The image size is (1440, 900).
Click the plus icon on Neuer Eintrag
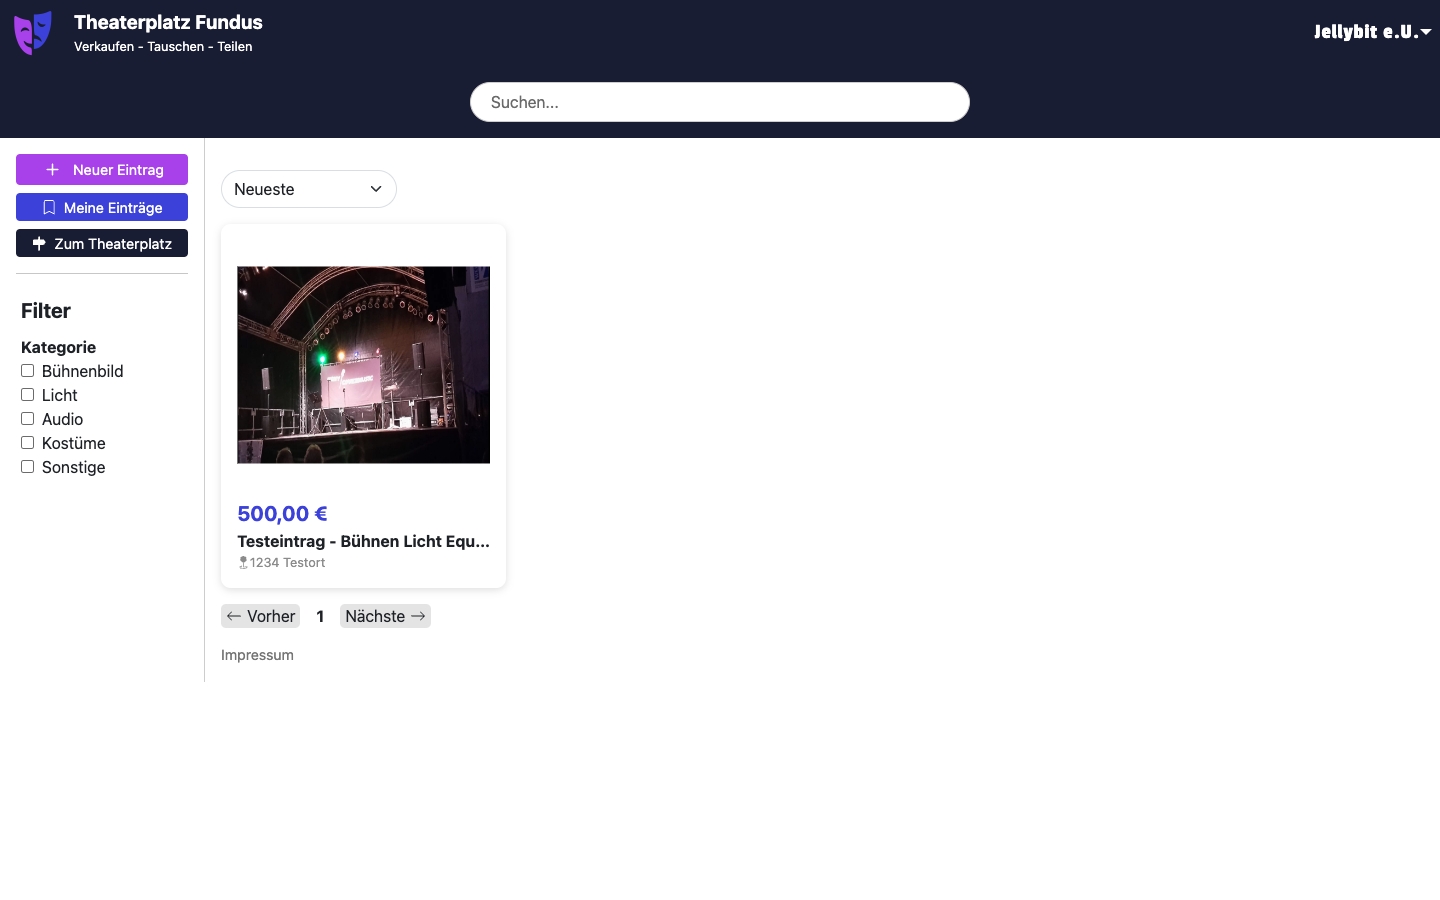point(53,170)
